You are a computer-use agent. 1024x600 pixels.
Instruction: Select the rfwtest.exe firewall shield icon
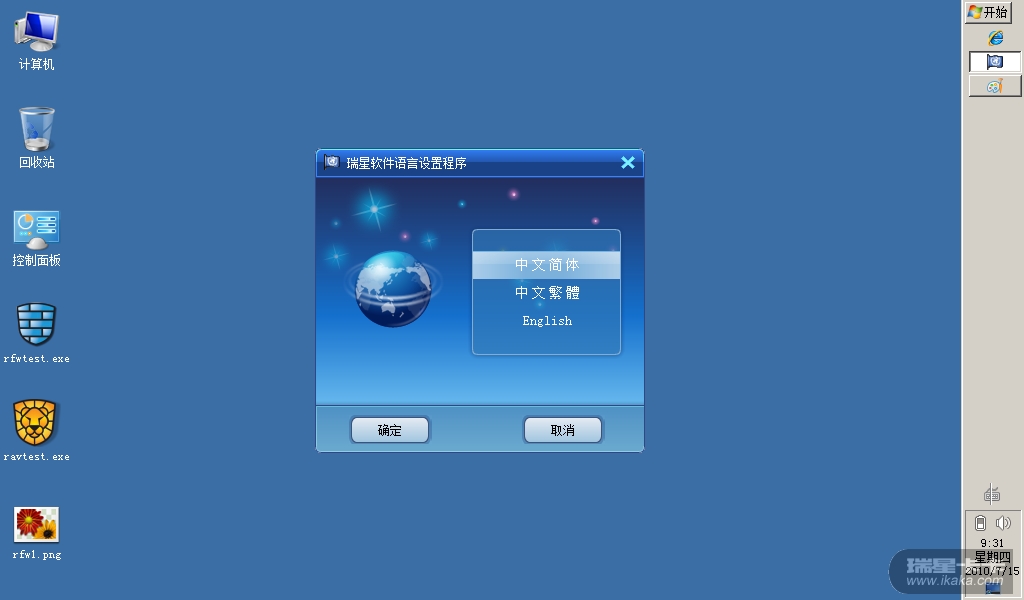pos(37,333)
